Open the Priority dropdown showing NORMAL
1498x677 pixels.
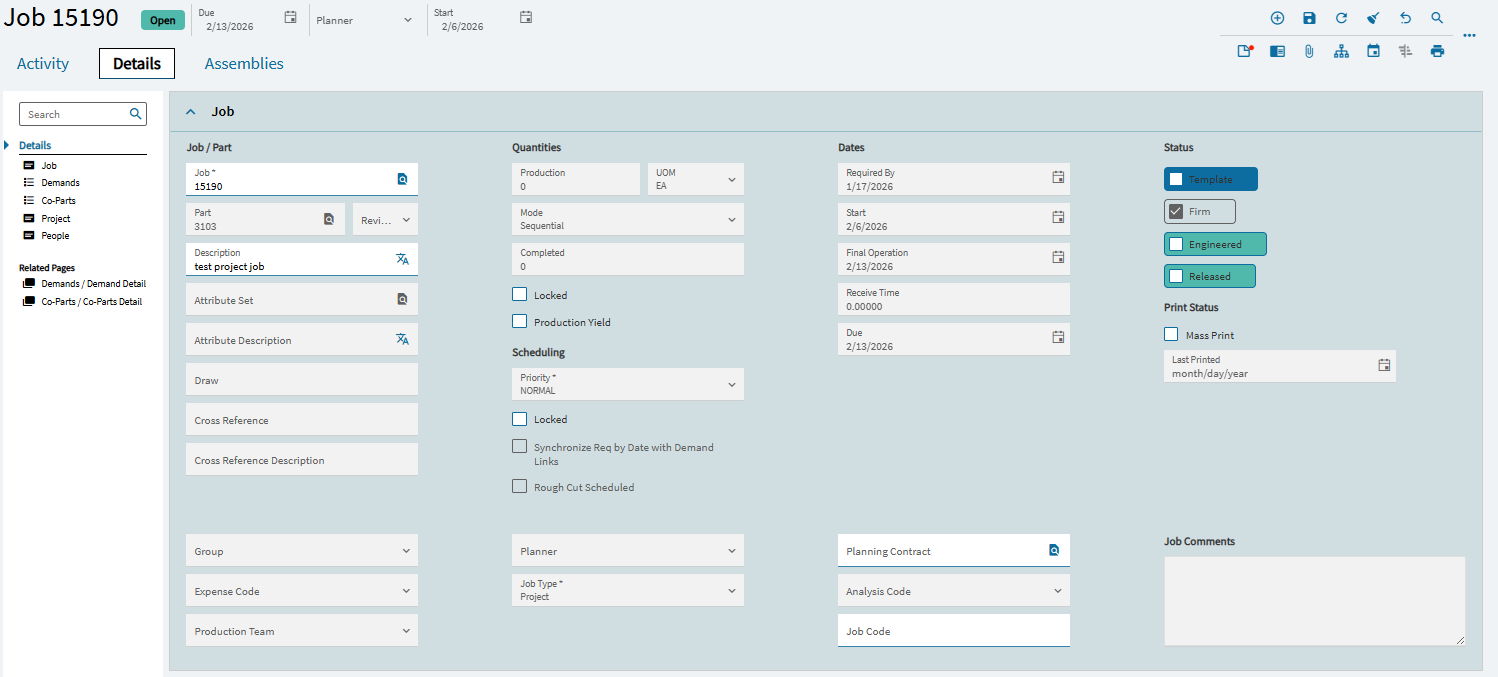[x=627, y=384]
